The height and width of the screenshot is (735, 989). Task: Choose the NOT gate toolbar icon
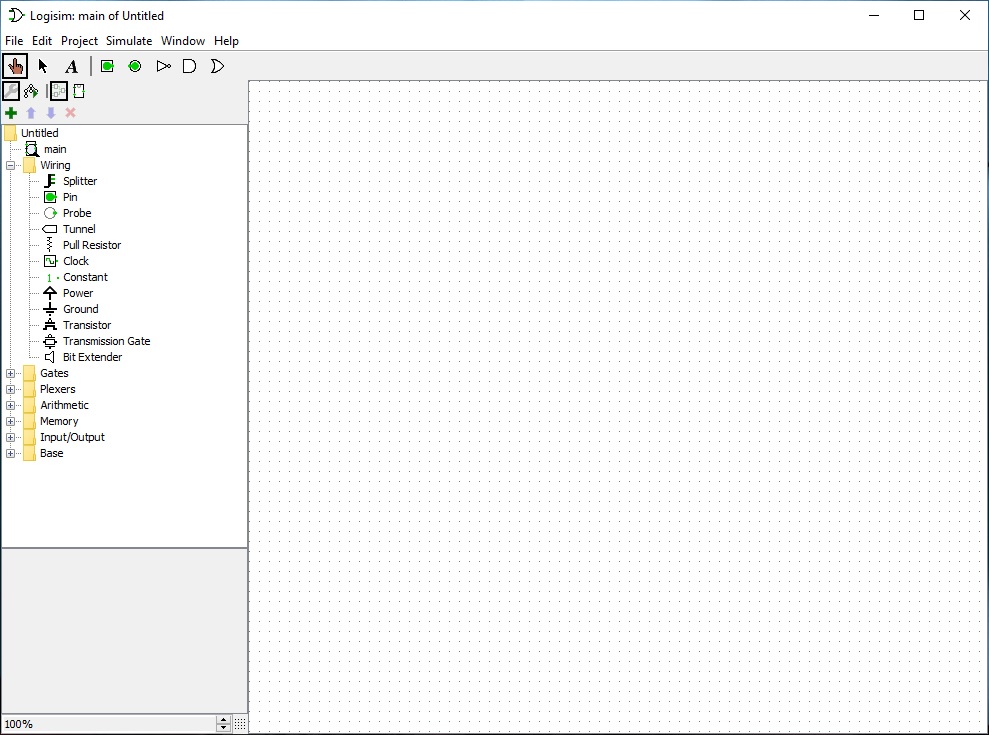point(163,66)
